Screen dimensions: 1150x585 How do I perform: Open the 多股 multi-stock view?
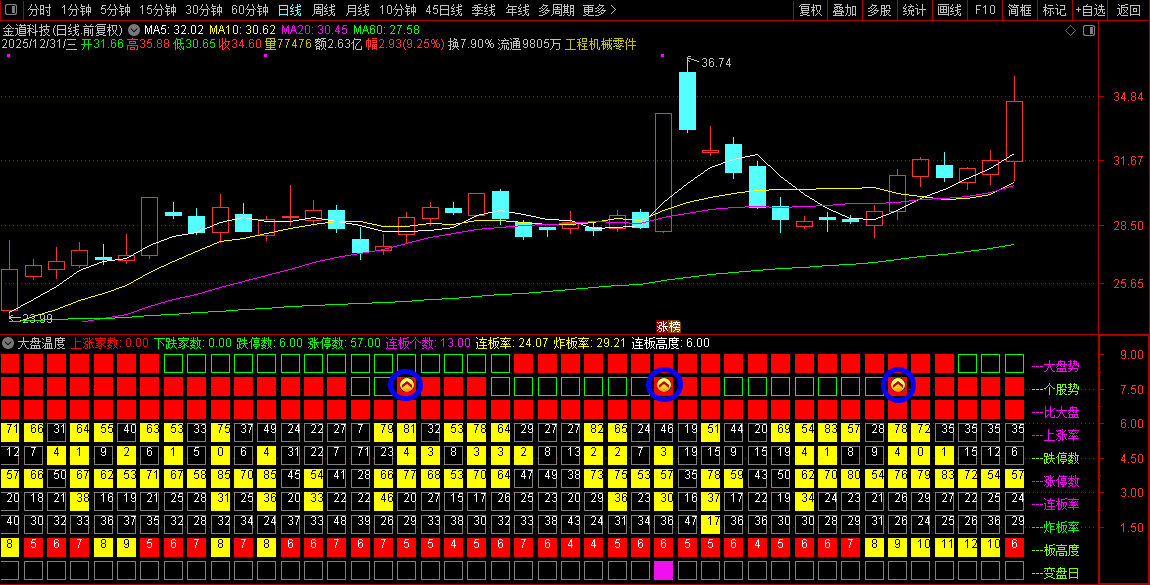879,10
